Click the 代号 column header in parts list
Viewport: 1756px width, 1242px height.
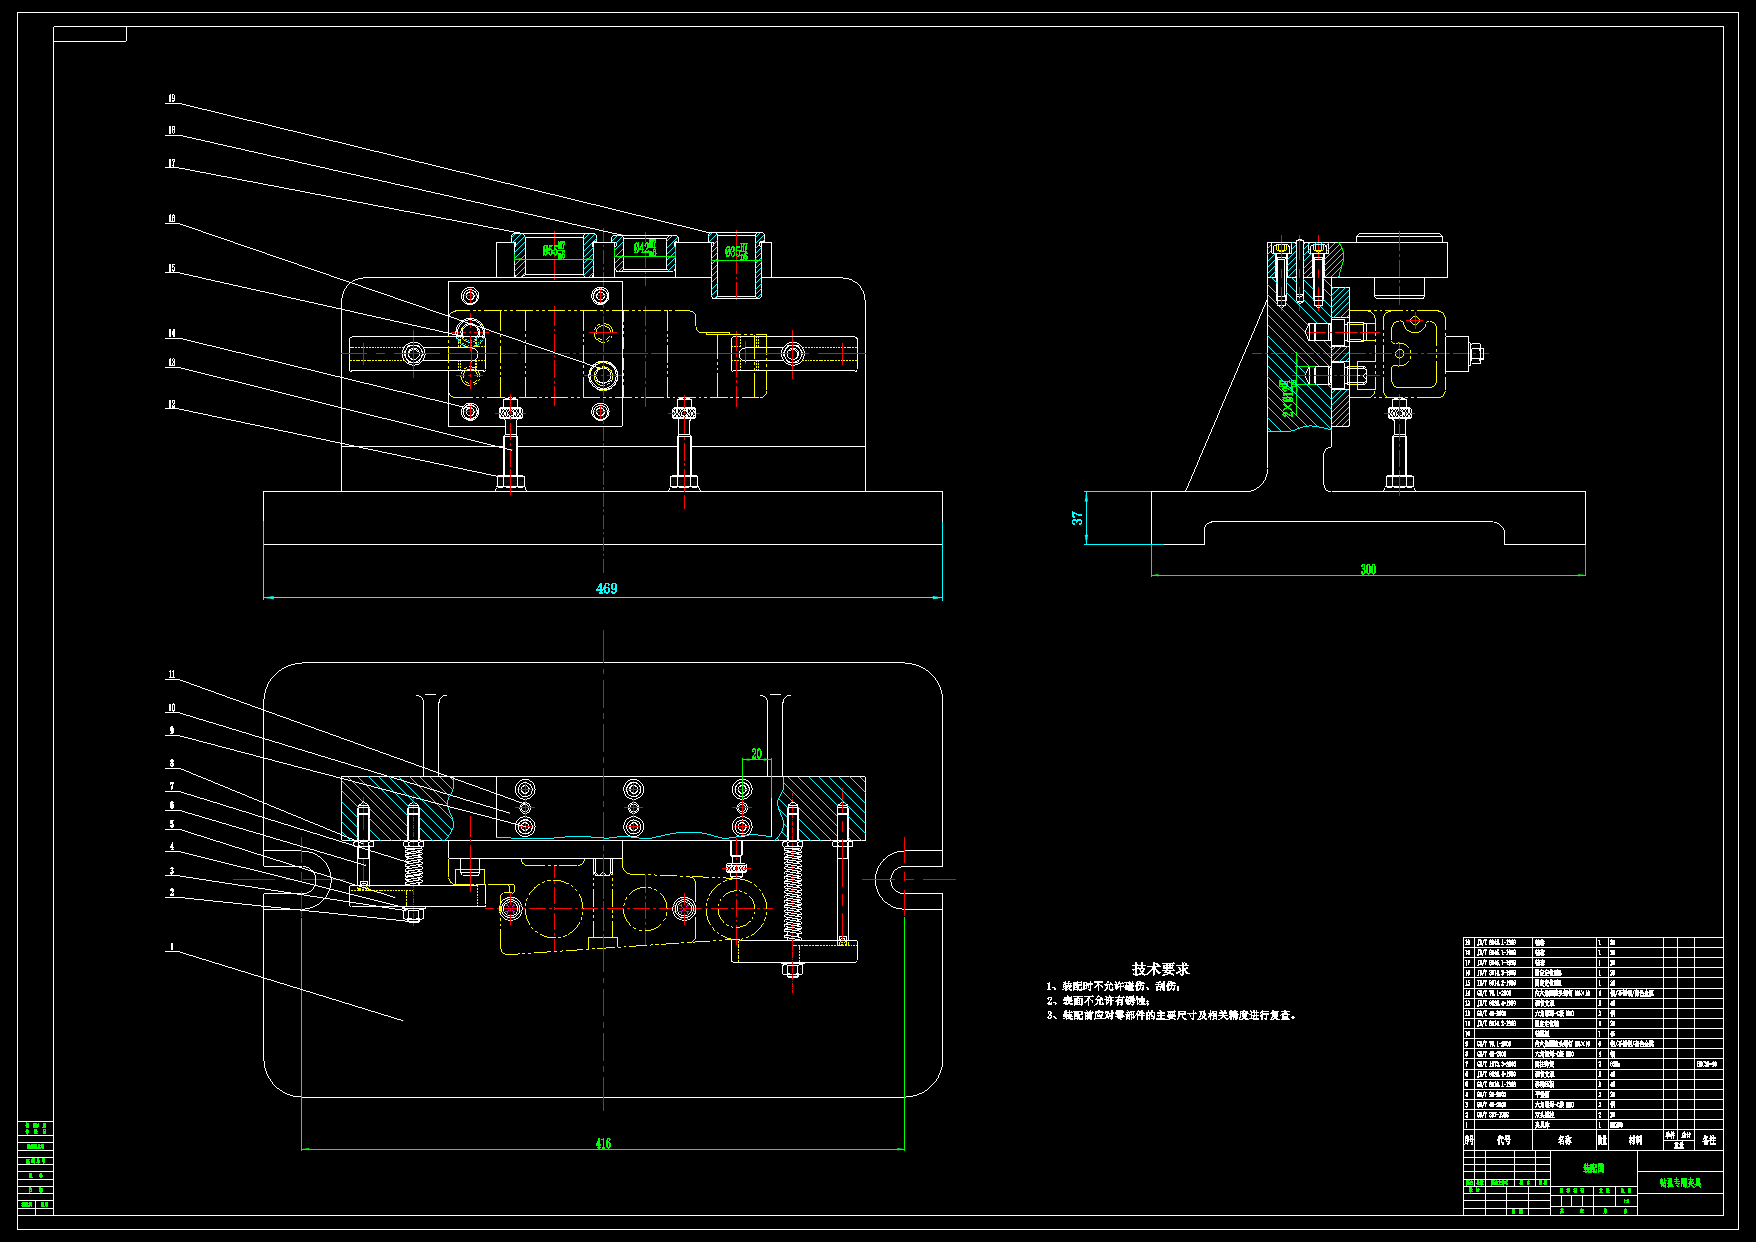[x=1504, y=1140]
